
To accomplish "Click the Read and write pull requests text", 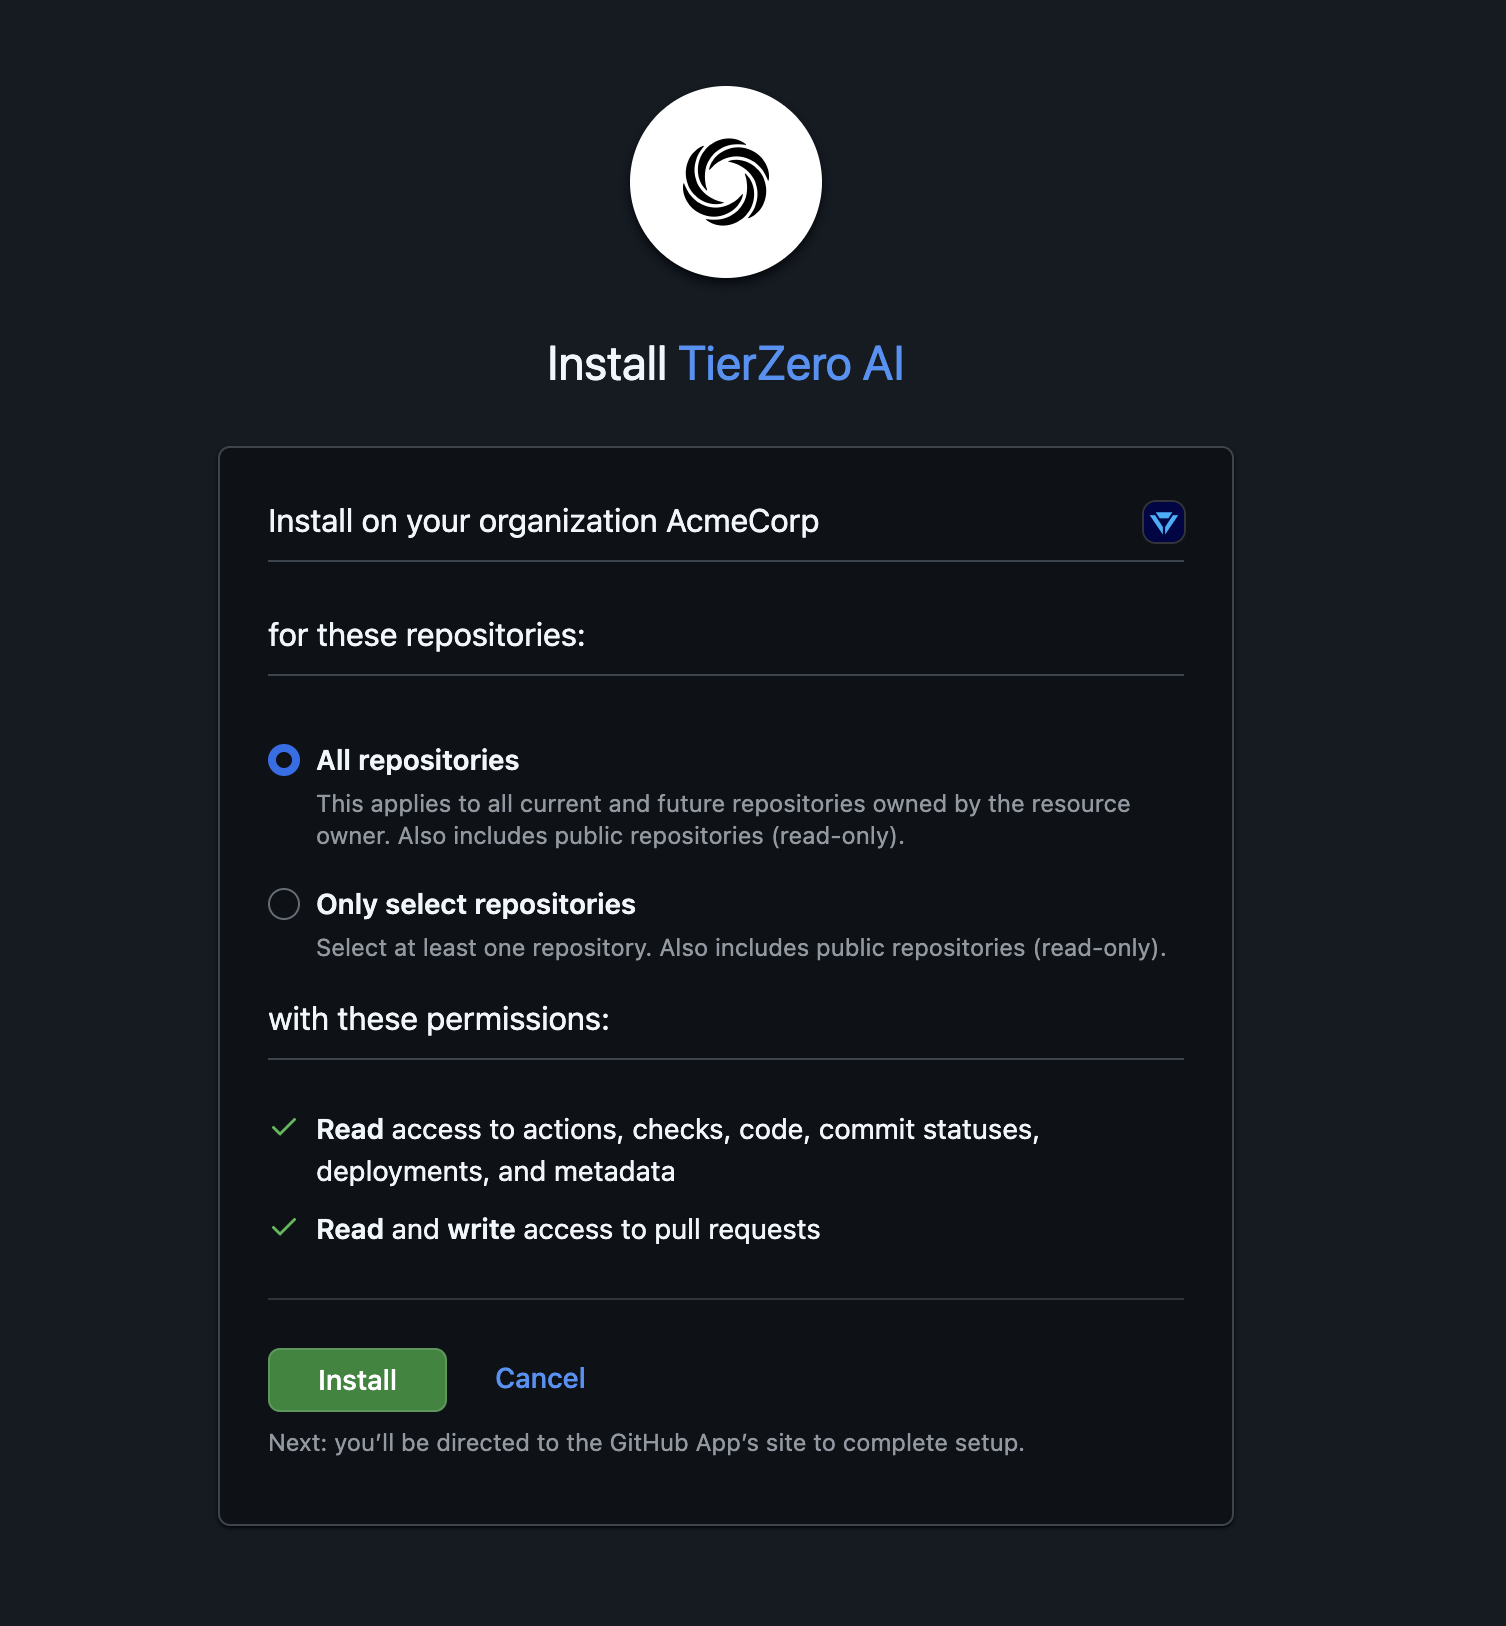I will pos(568,1228).
